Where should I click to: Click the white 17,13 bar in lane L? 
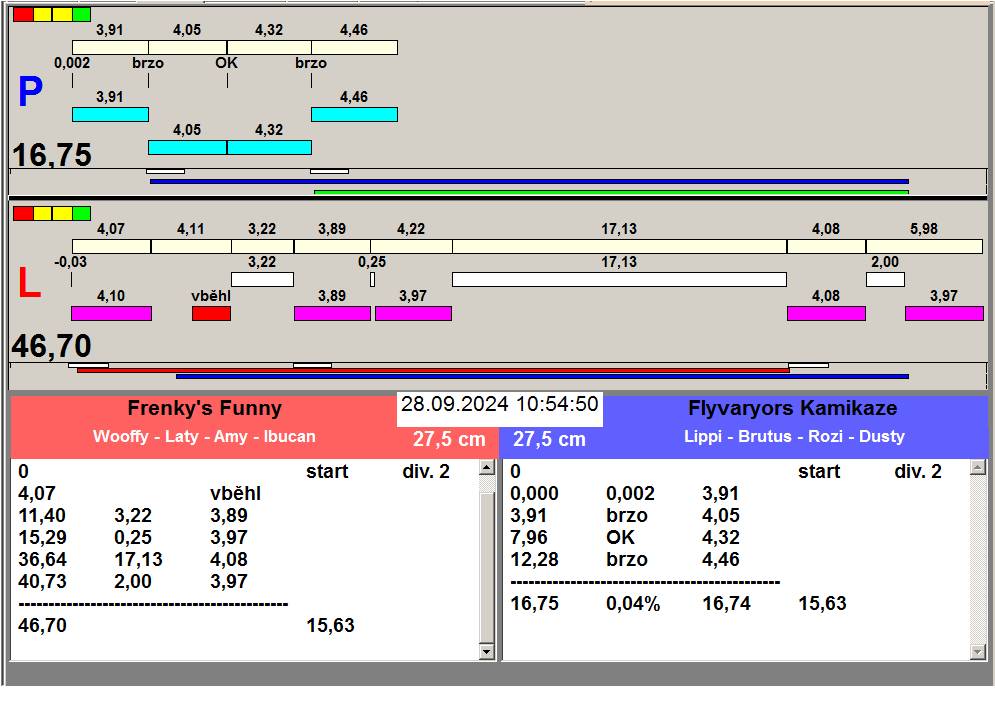619,279
